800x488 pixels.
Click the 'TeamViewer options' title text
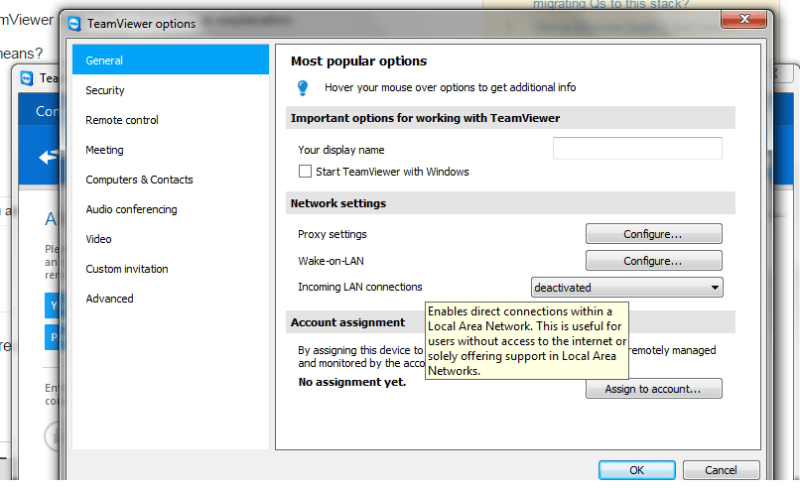[141, 24]
